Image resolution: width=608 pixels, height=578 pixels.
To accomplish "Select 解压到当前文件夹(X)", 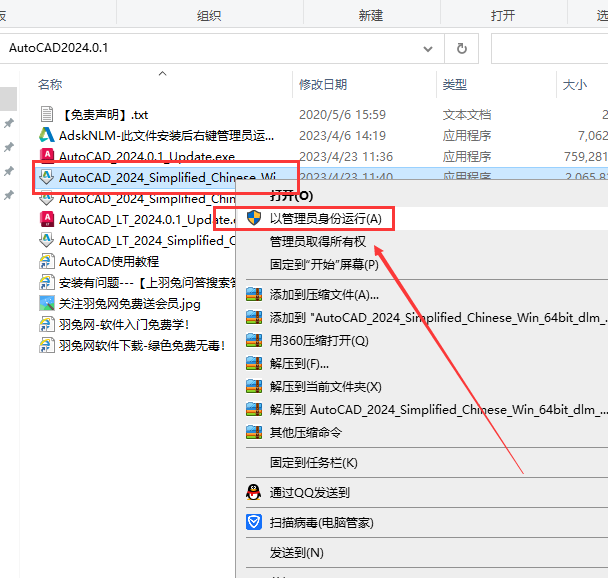I will [x=326, y=386].
